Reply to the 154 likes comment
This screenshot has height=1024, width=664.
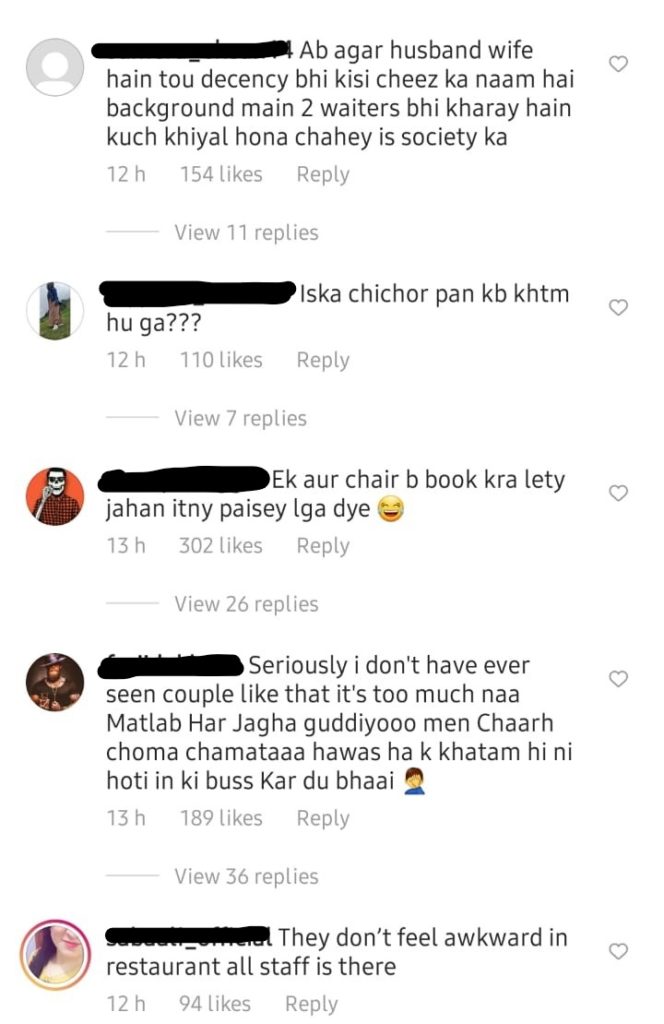323,174
